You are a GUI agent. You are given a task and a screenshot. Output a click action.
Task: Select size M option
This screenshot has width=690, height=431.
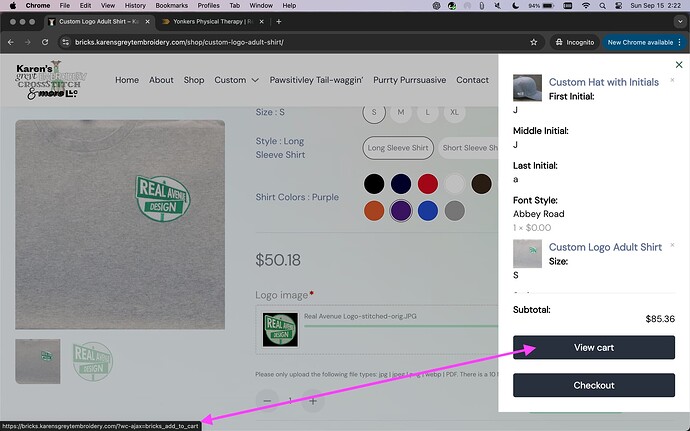tap(400, 112)
